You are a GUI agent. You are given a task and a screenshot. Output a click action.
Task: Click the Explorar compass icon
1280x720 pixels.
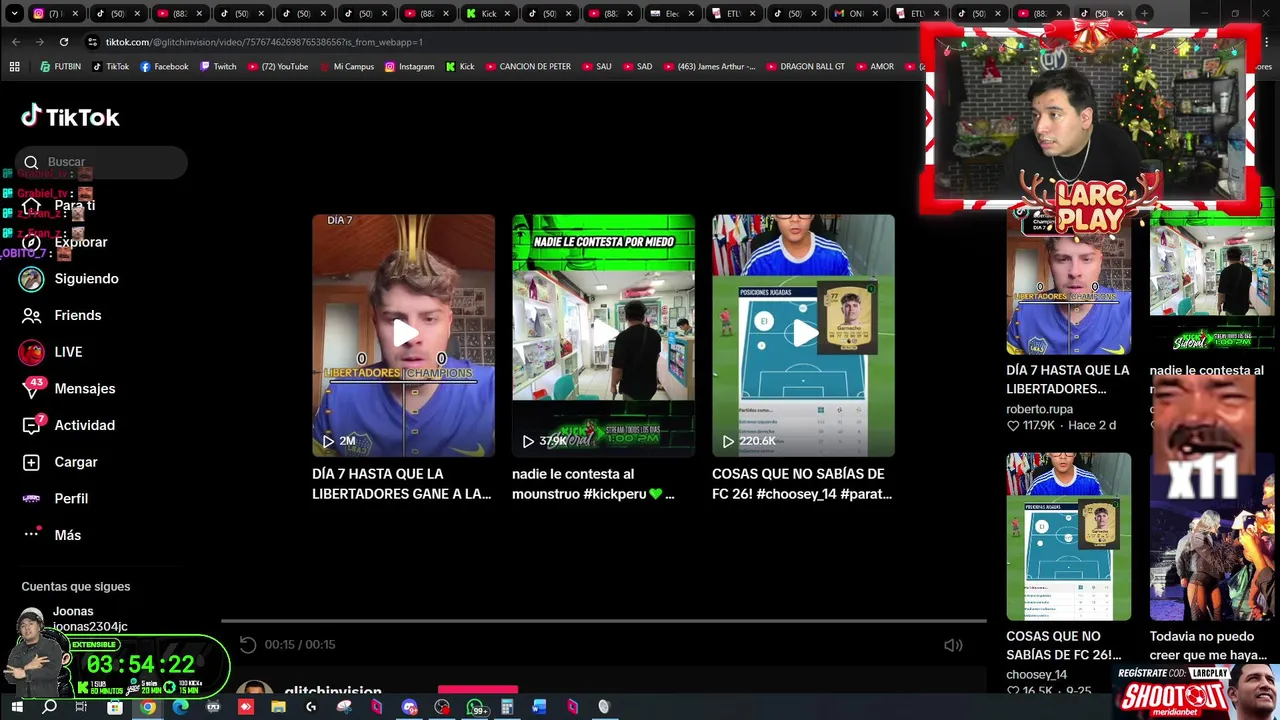click(31, 242)
